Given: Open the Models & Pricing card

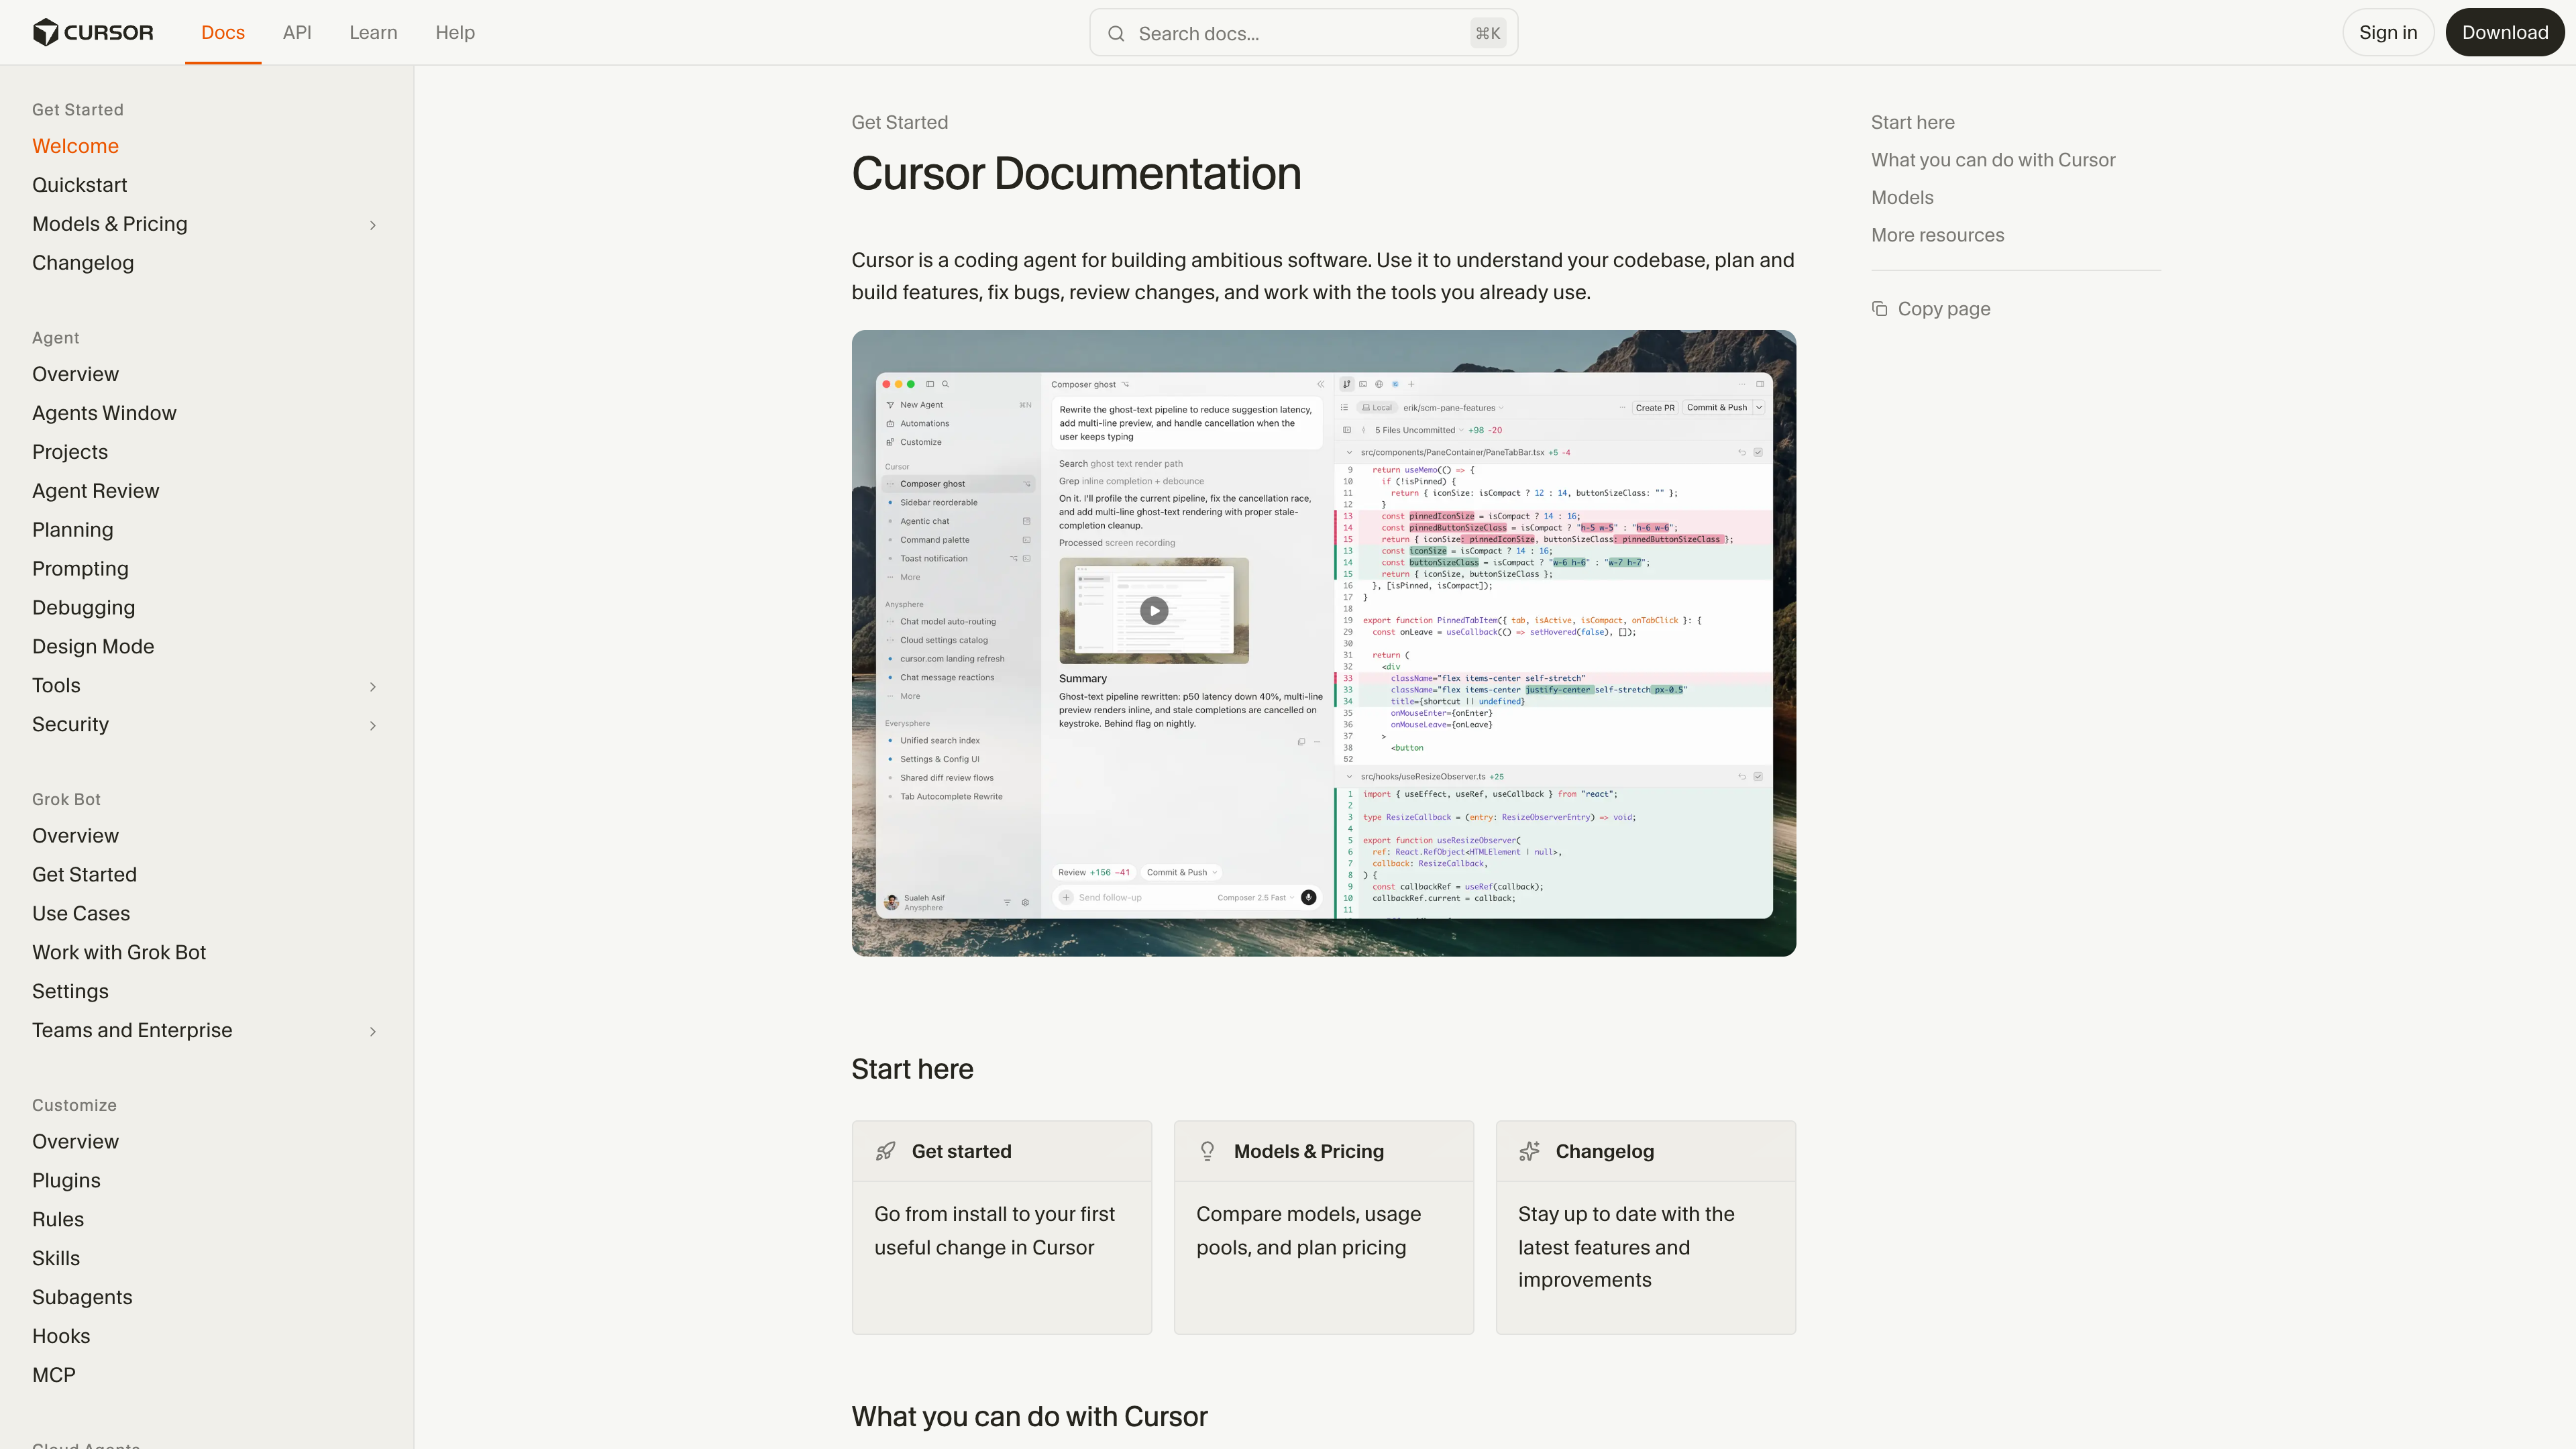Looking at the screenshot, I should tap(1323, 1227).
